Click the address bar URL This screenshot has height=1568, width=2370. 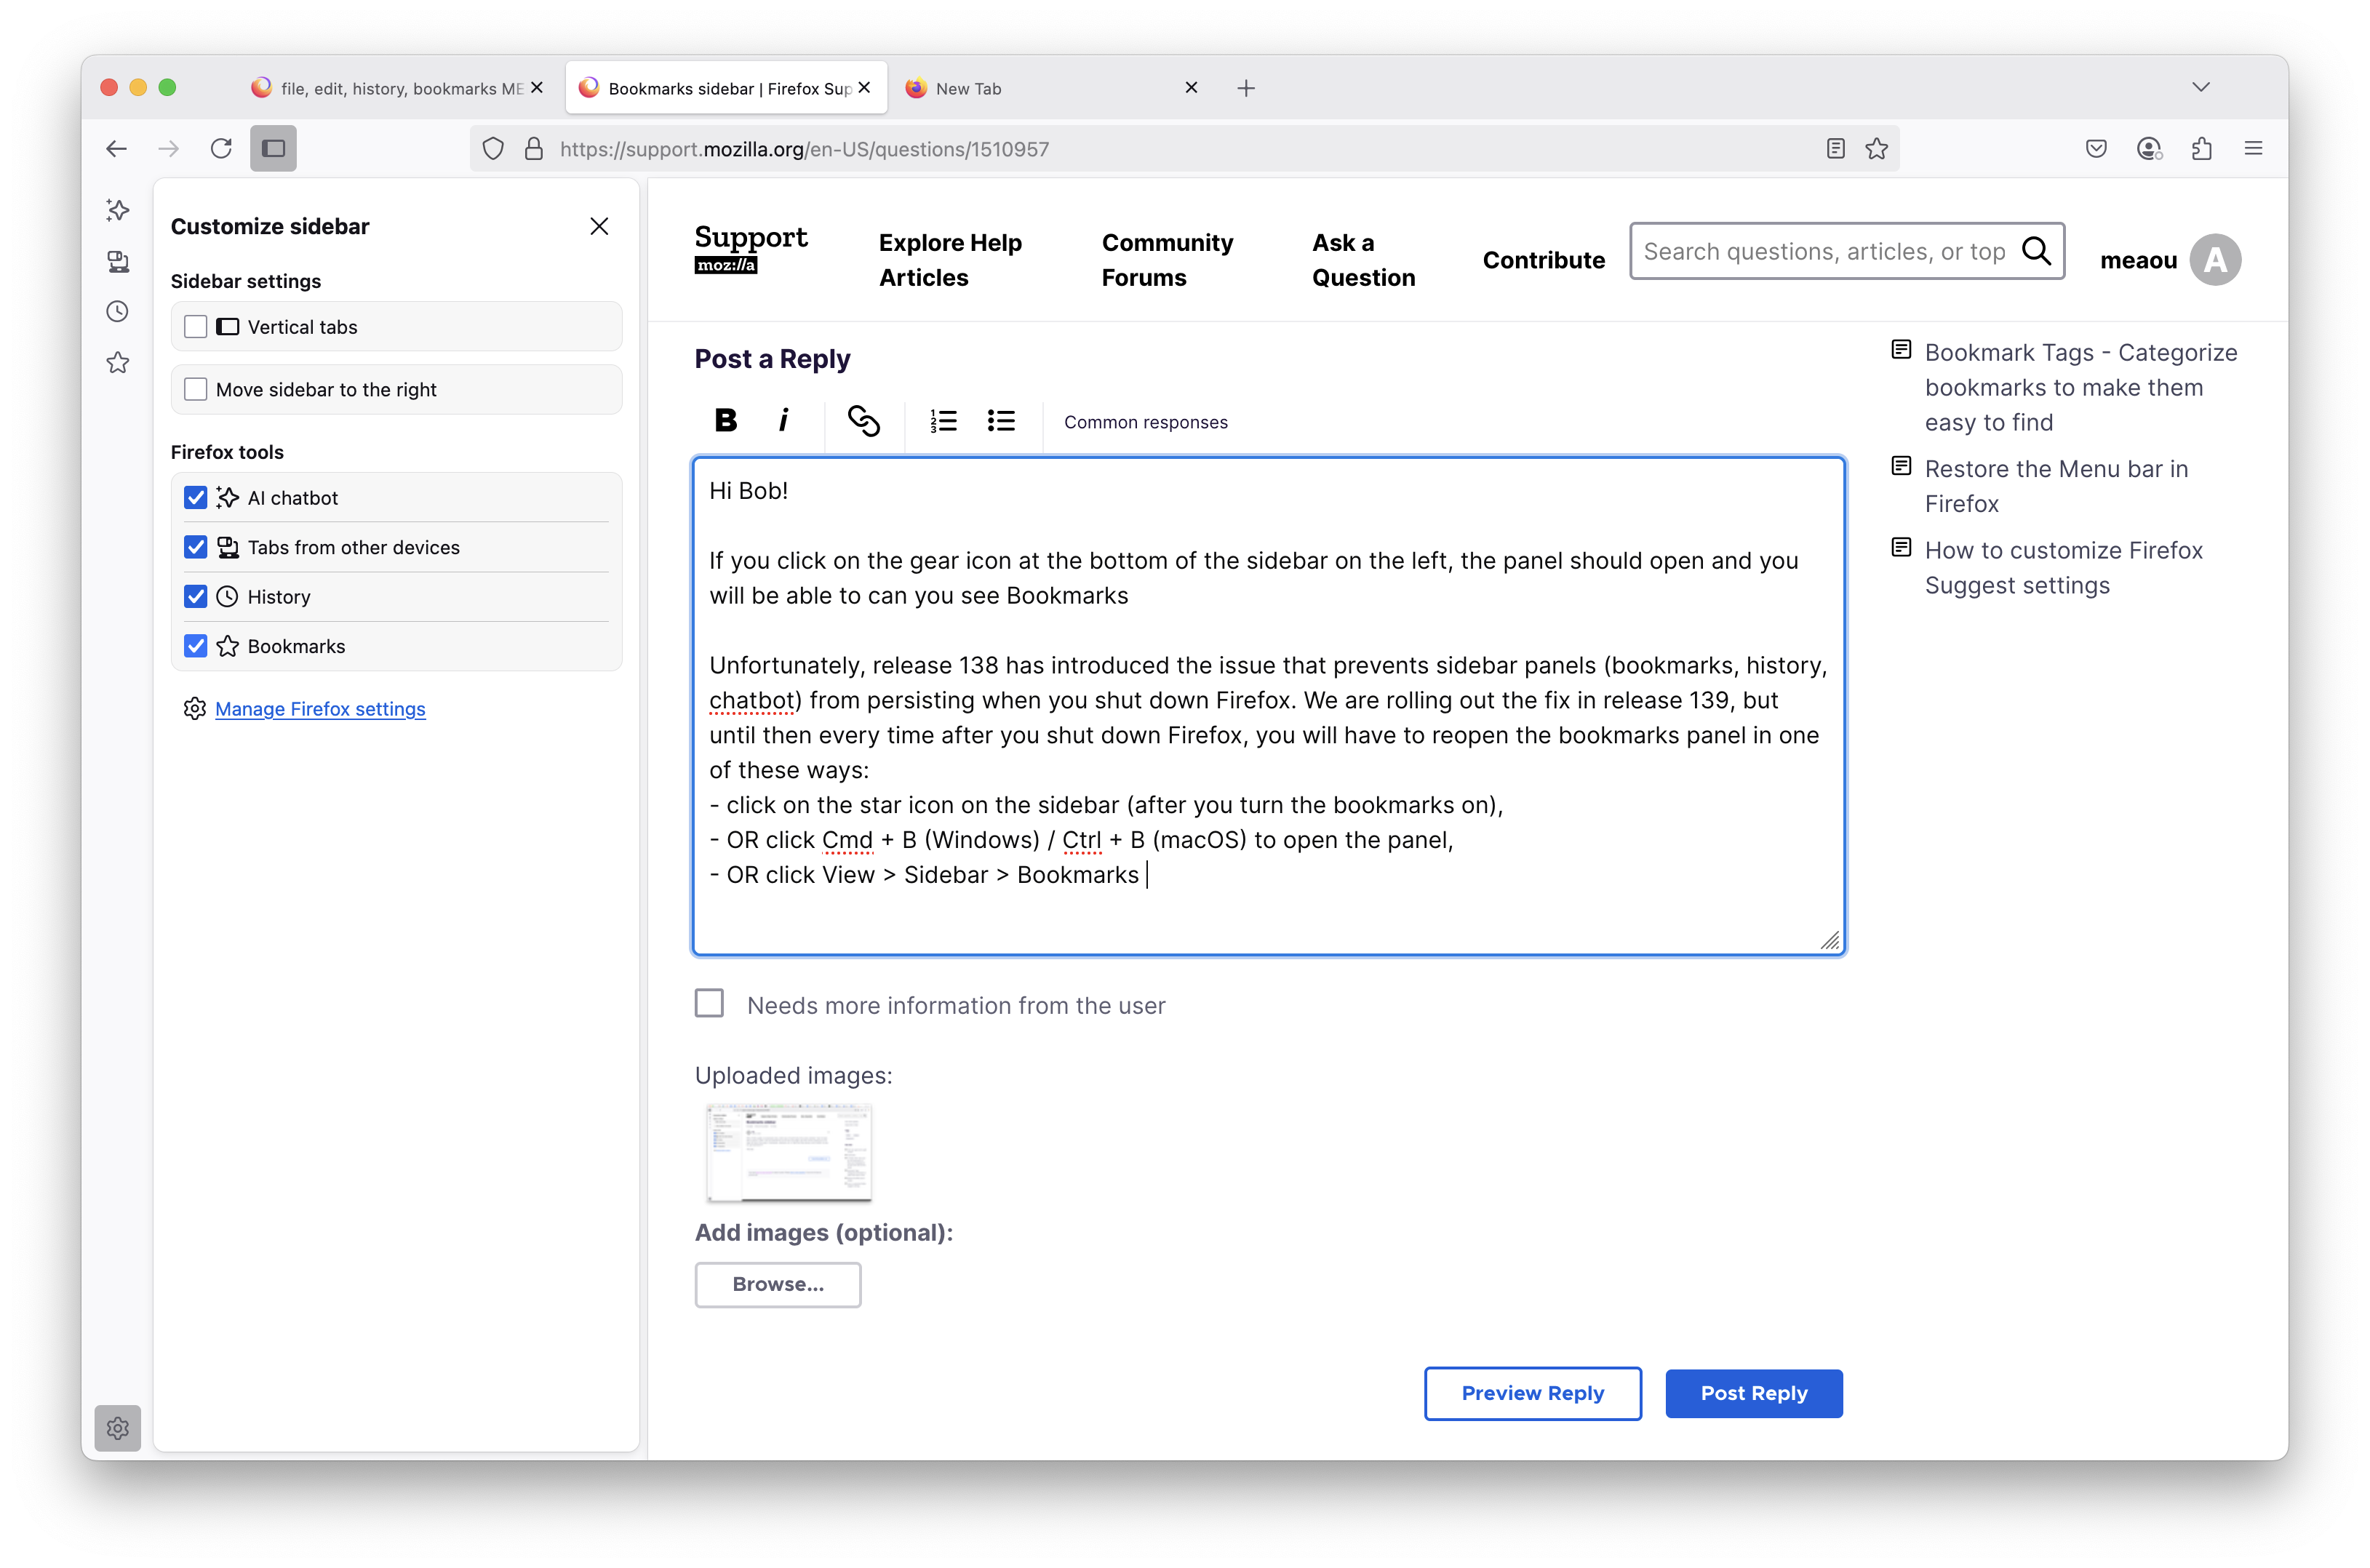804,149
